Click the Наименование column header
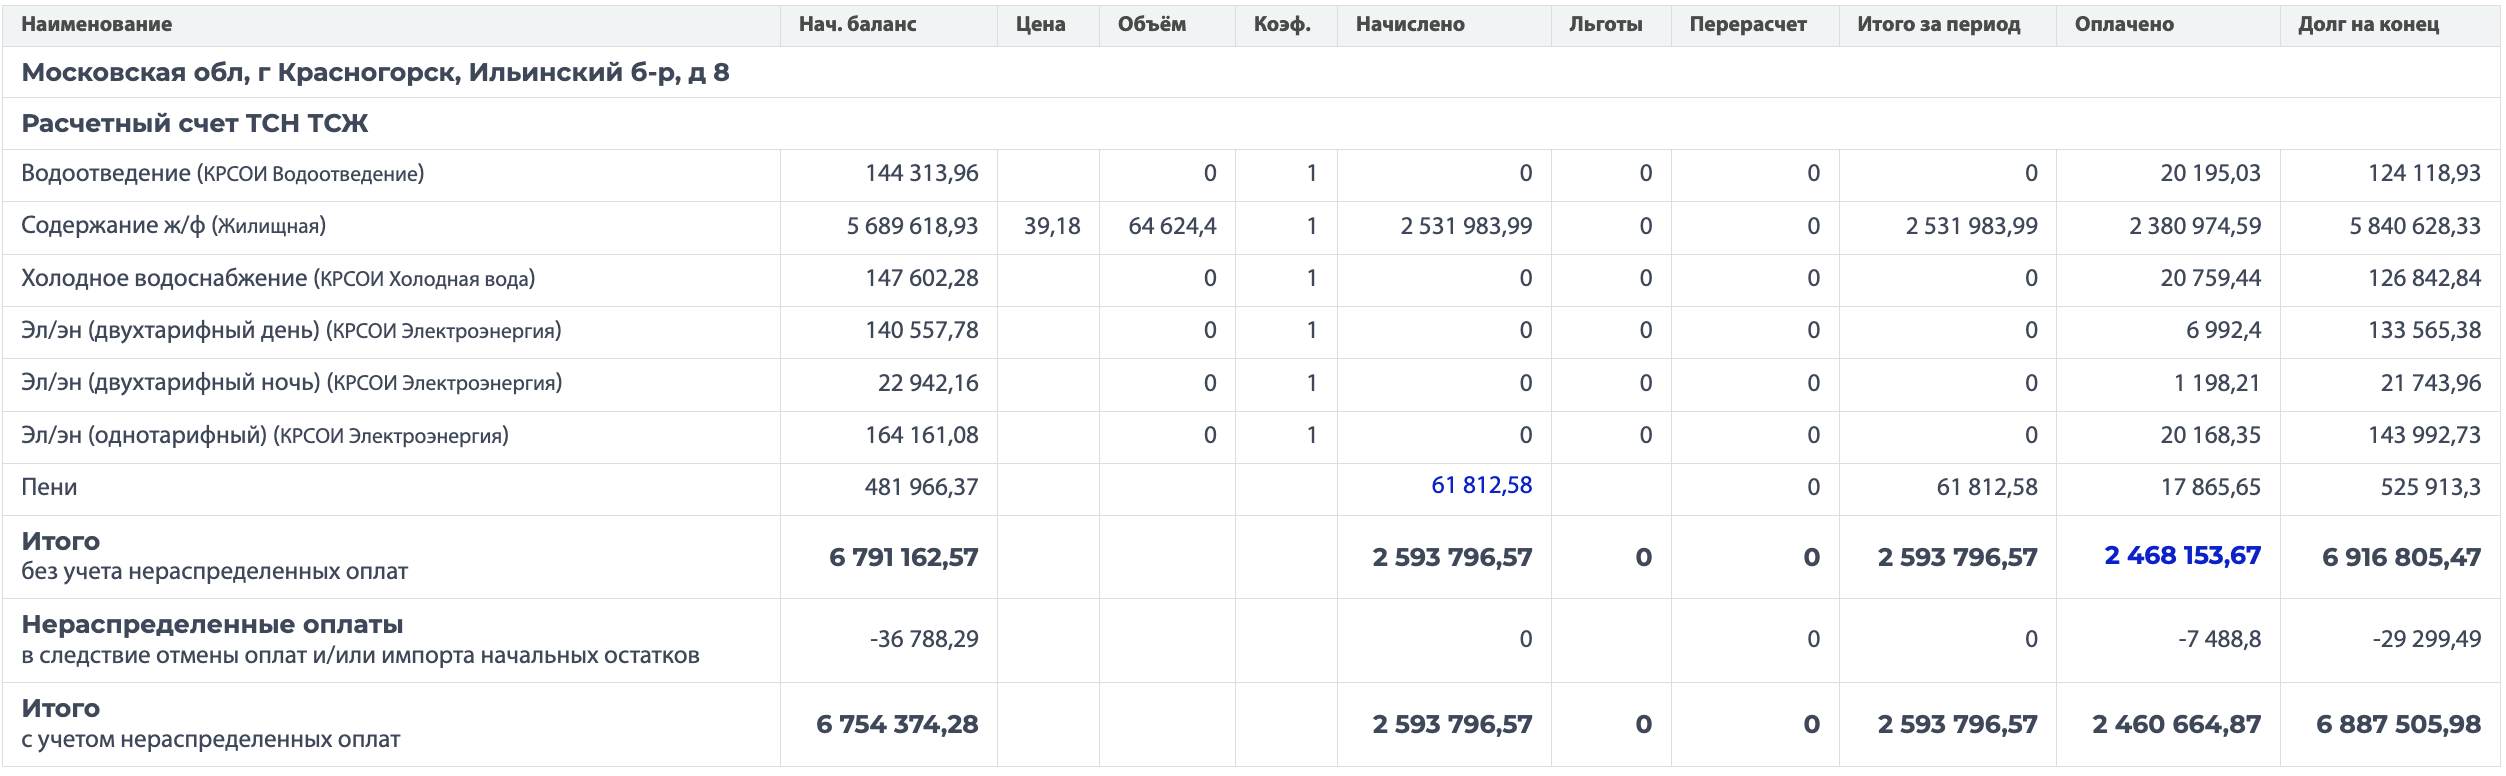Screen dimensions: 2506x776 97,25
